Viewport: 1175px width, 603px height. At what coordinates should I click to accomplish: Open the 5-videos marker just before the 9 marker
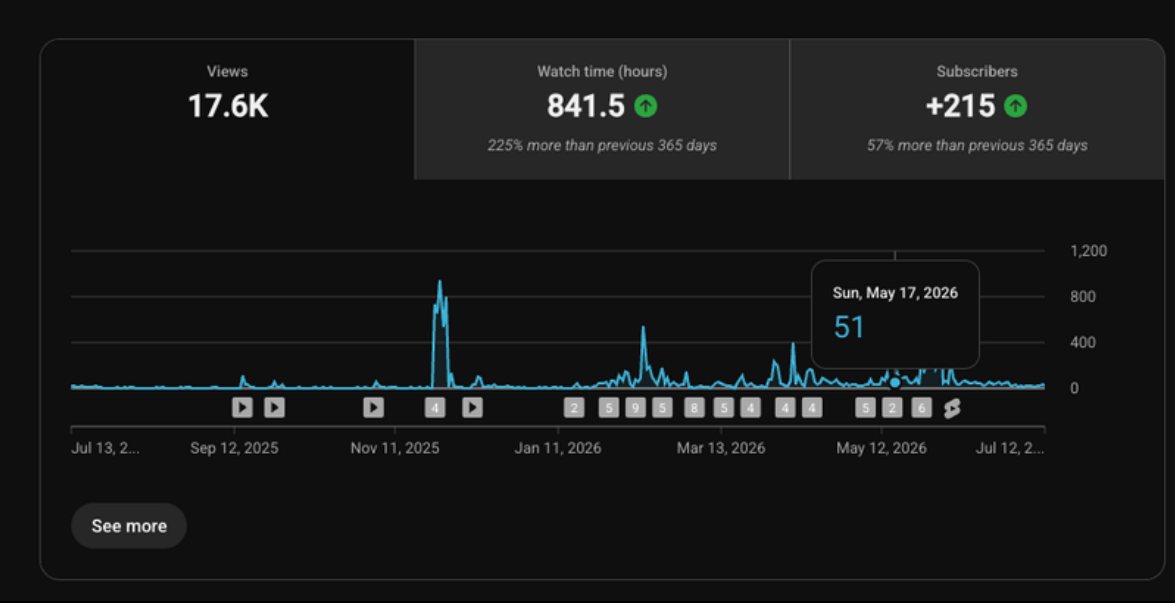(x=608, y=407)
